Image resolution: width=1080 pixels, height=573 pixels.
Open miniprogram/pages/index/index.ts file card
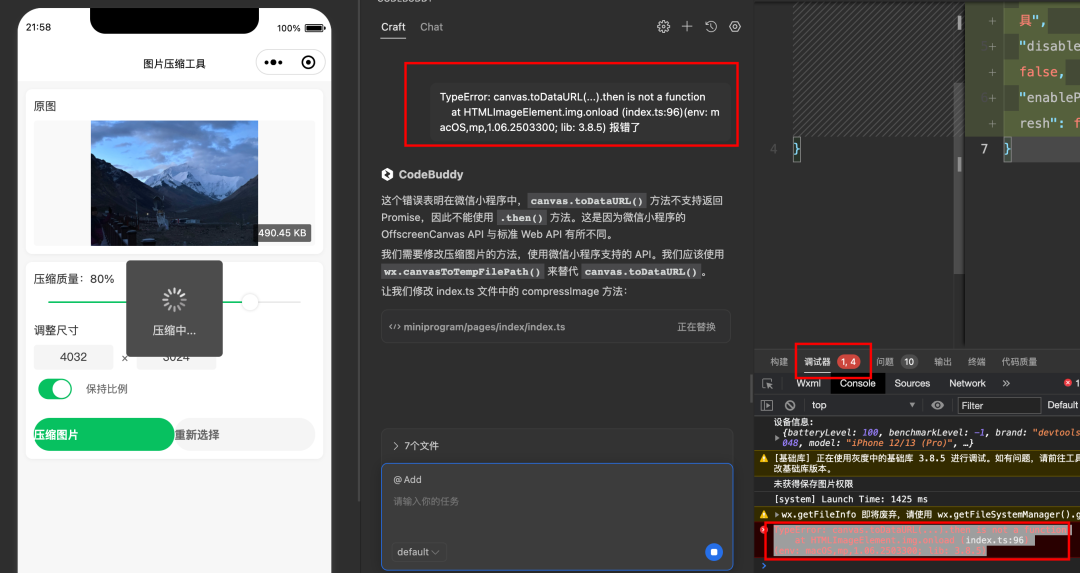click(556, 326)
